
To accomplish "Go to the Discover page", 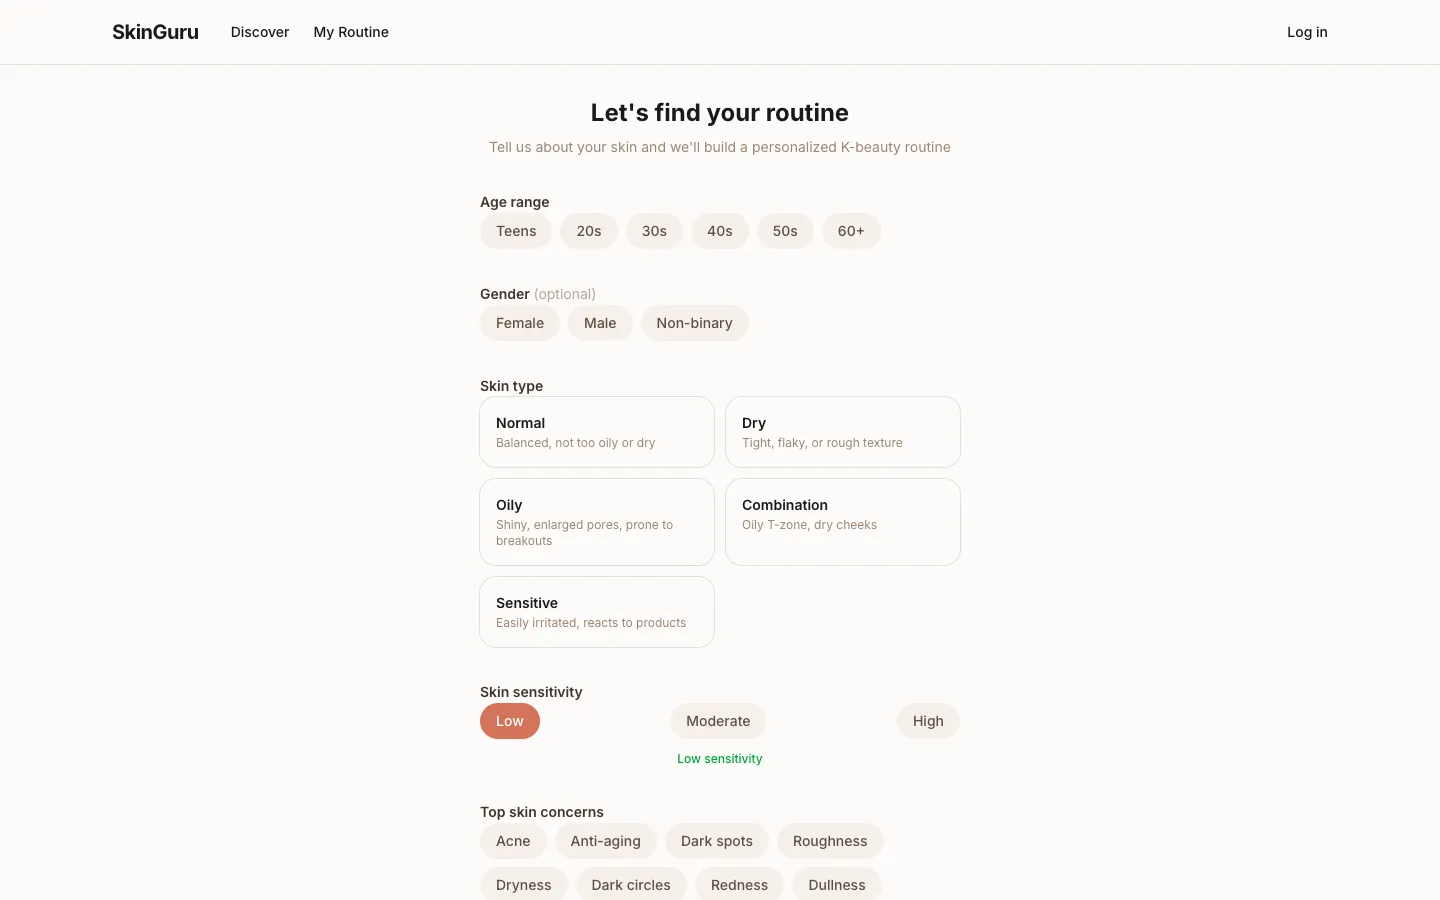I will tap(260, 32).
